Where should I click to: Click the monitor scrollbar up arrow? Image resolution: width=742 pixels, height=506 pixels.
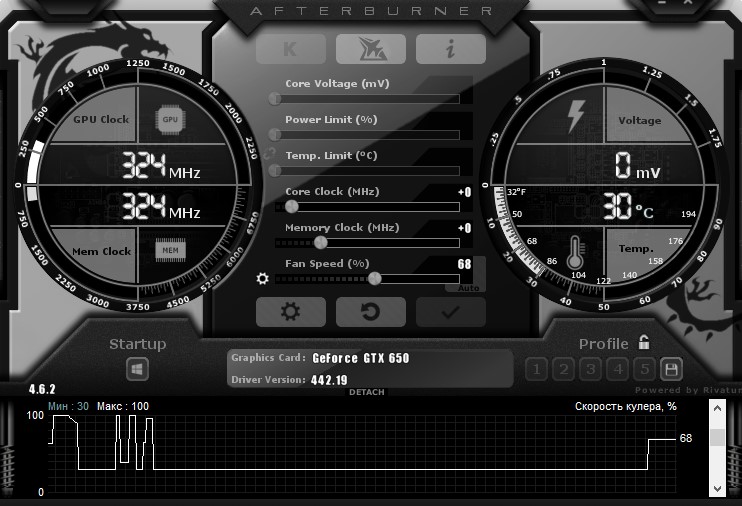coord(717,408)
